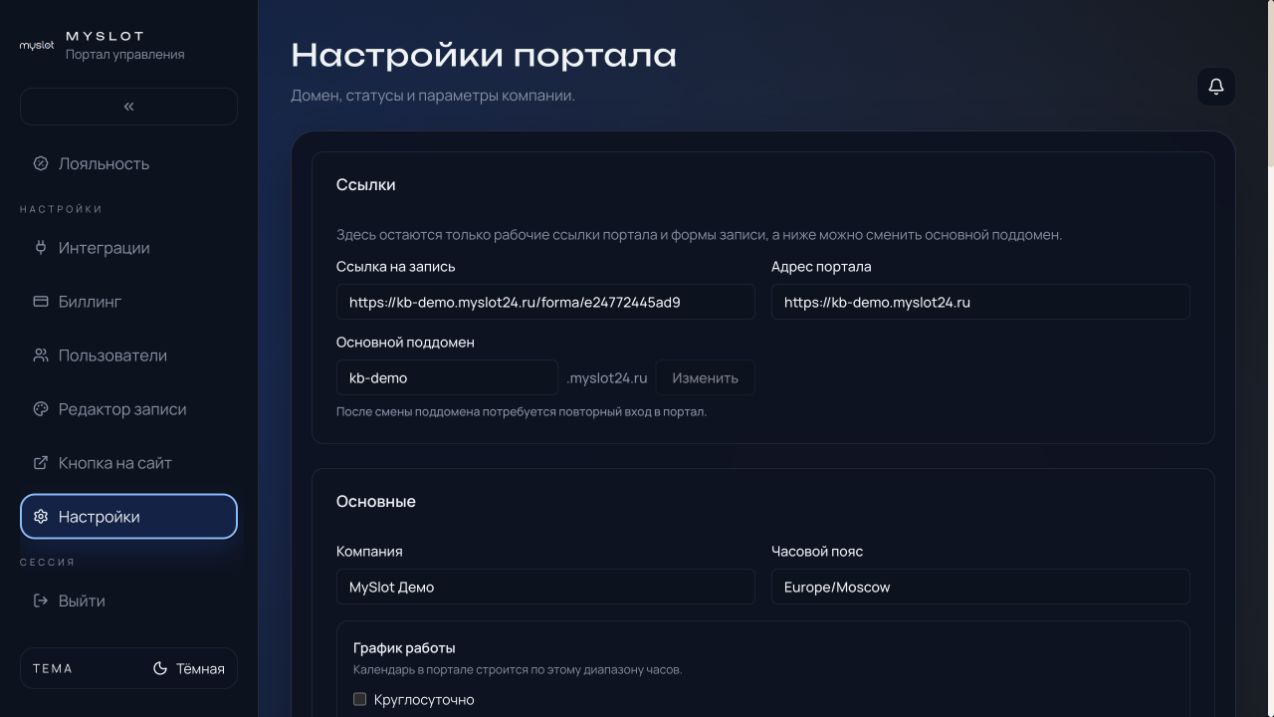
Task: Open Пользователи page
Action: pos(129,355)
